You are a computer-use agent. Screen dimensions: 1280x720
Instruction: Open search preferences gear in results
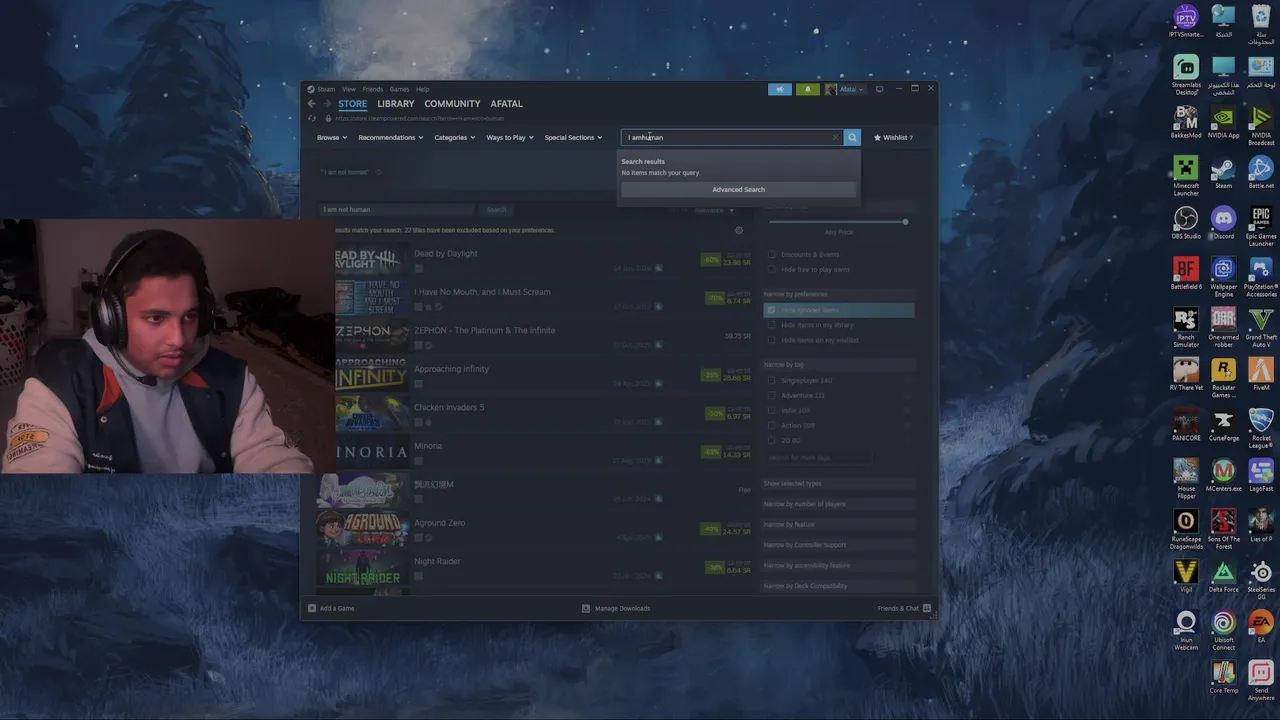click(739, 230)
